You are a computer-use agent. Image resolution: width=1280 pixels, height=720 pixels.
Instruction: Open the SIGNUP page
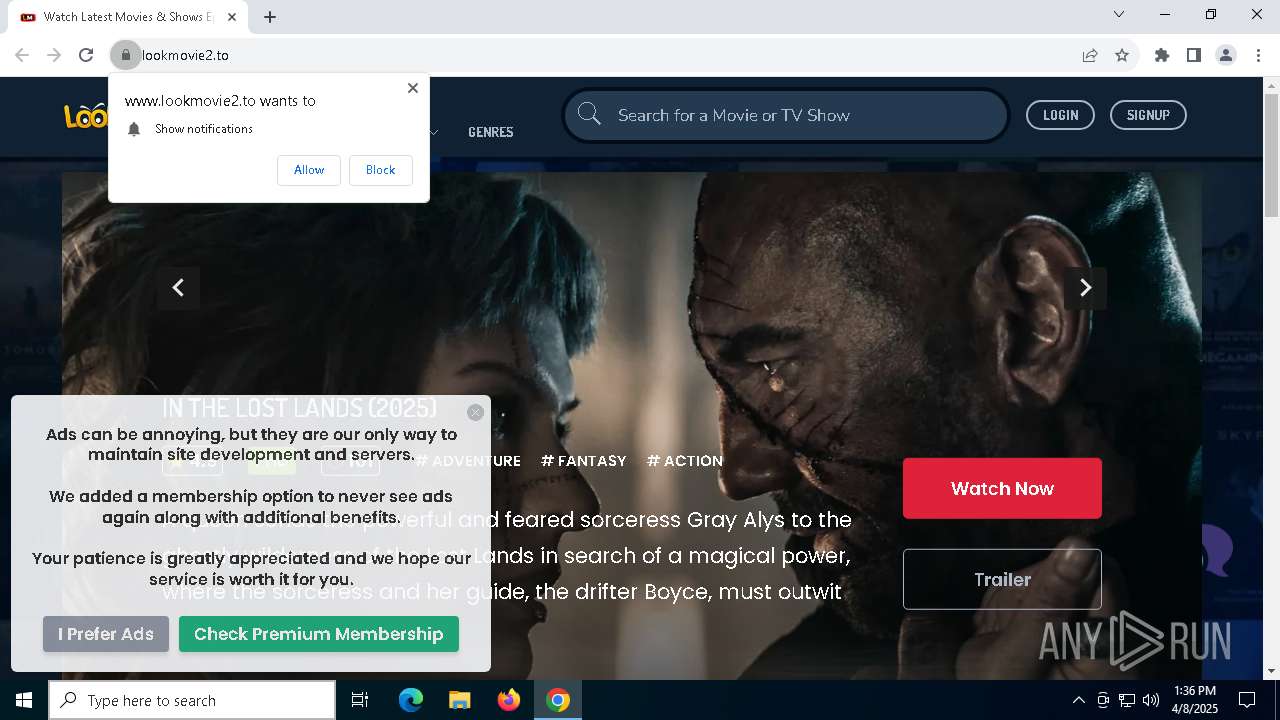click(x=1148, y=115)
